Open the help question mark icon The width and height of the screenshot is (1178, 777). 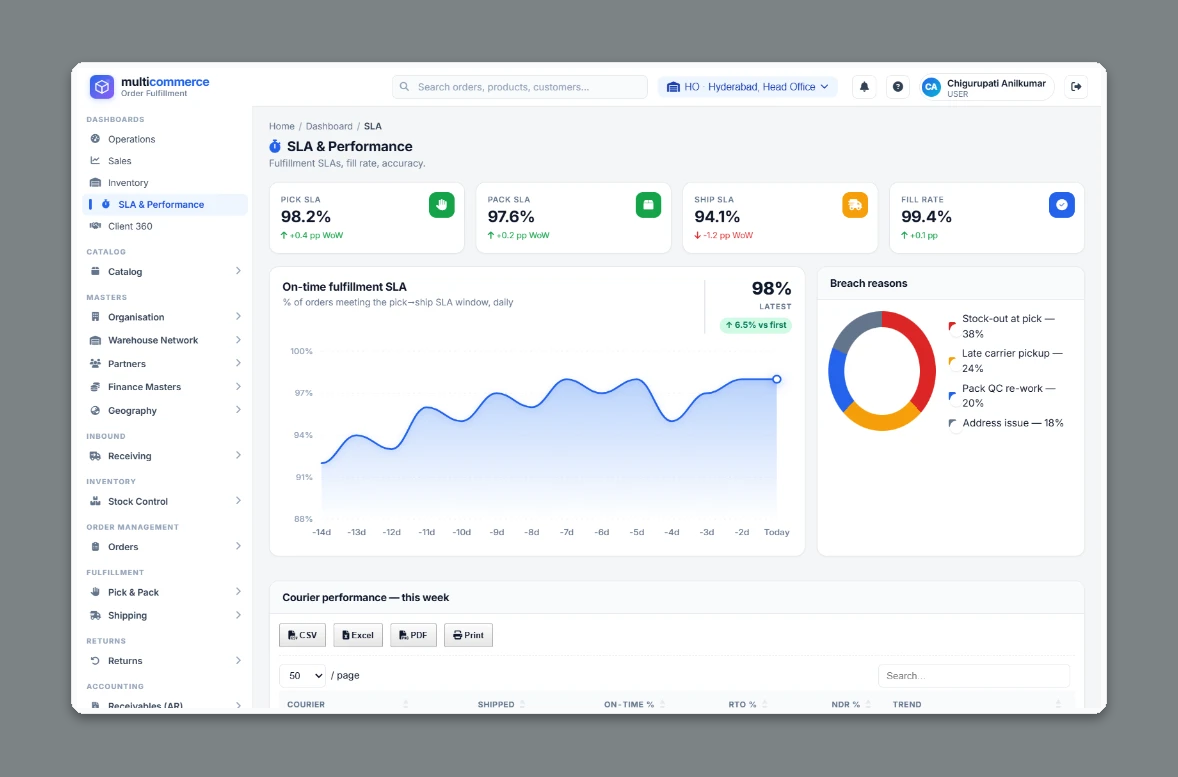pyautogui.click(x=898, y=87)
